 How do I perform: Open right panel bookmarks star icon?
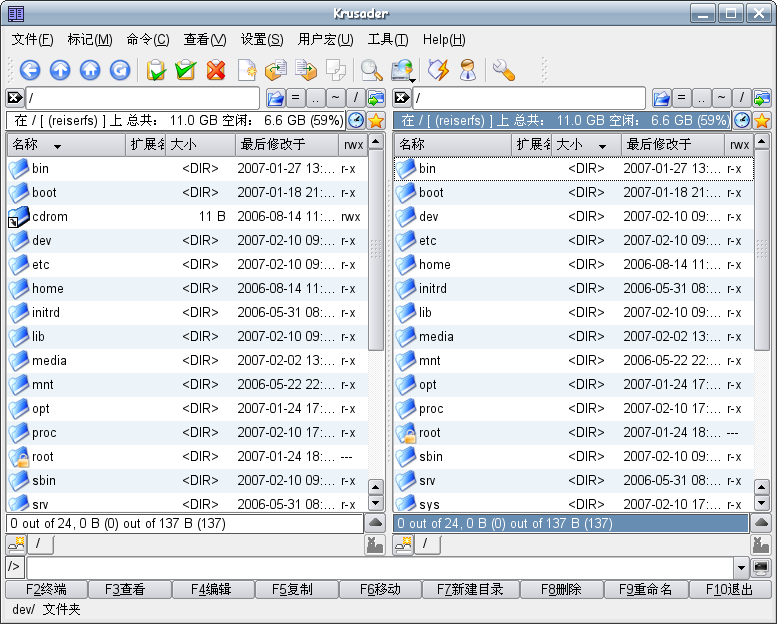click(762, 120)
